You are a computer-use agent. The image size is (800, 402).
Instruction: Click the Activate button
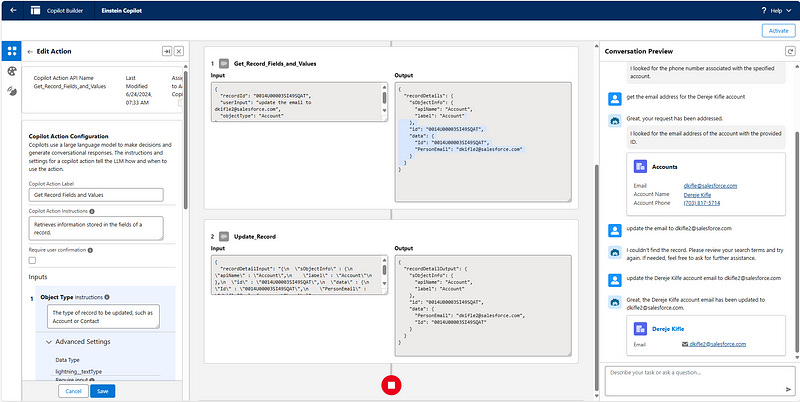coord(779,31)
